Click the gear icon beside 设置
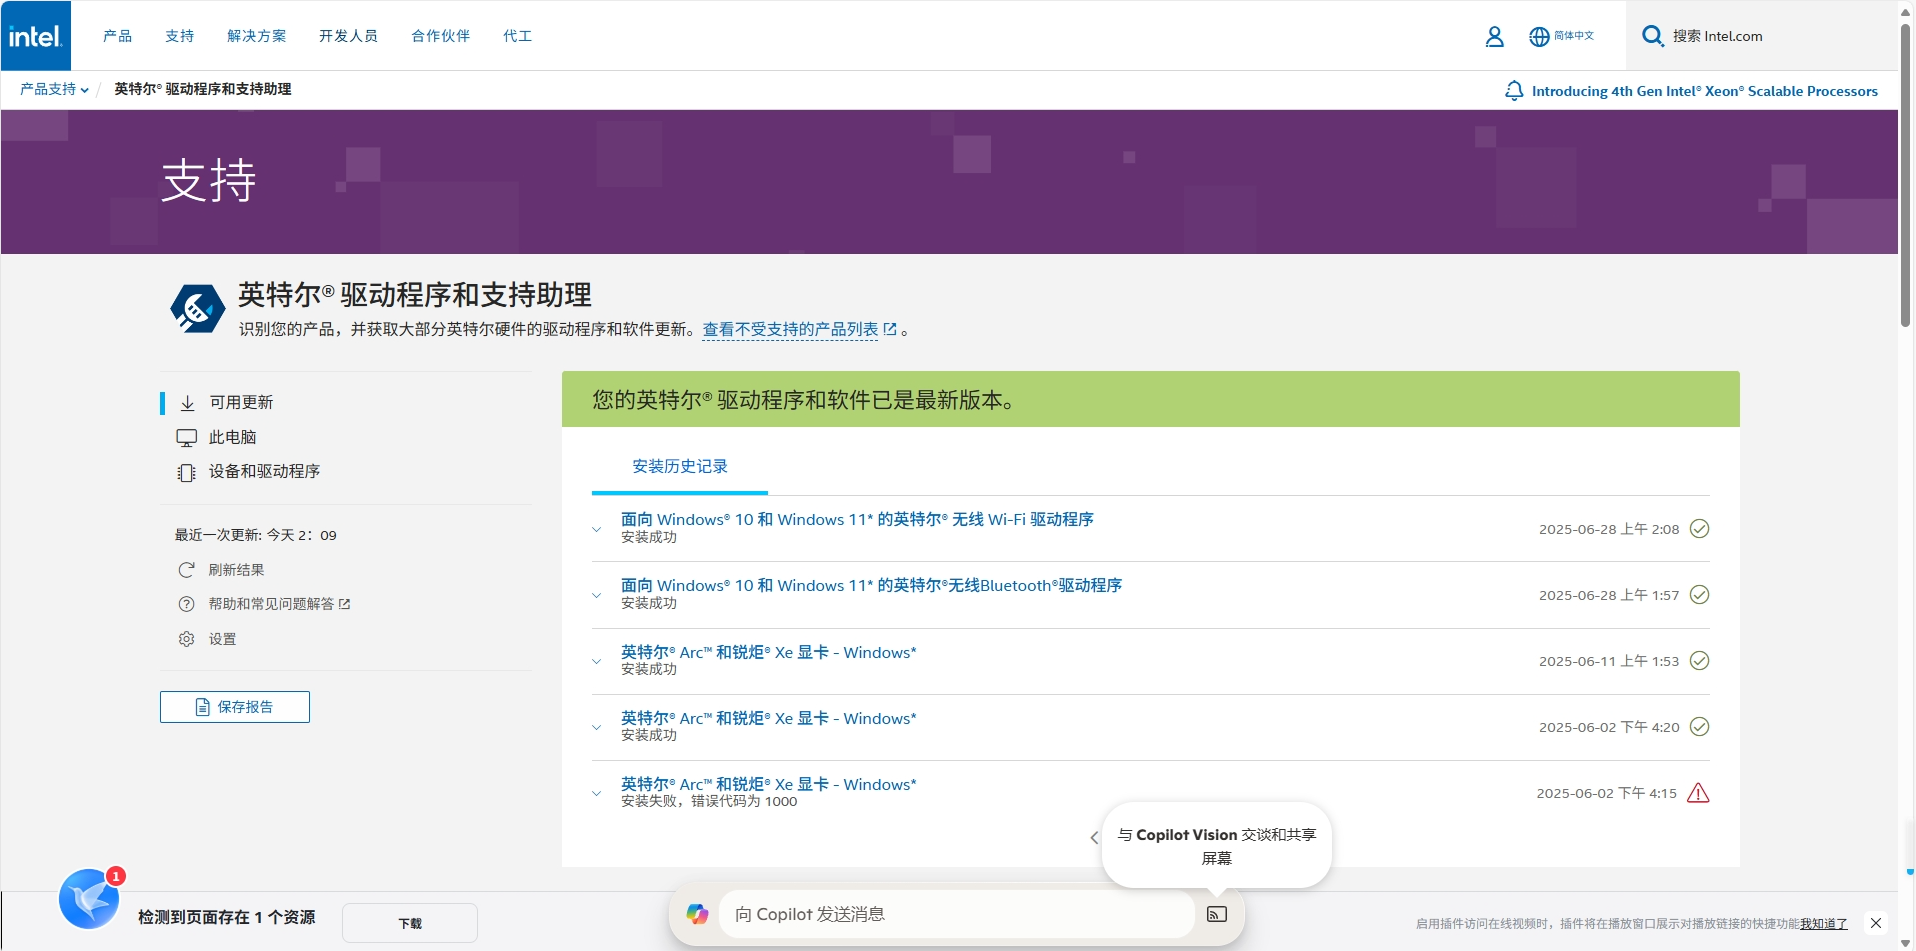1916x951 pixels. tap(186, 639)
